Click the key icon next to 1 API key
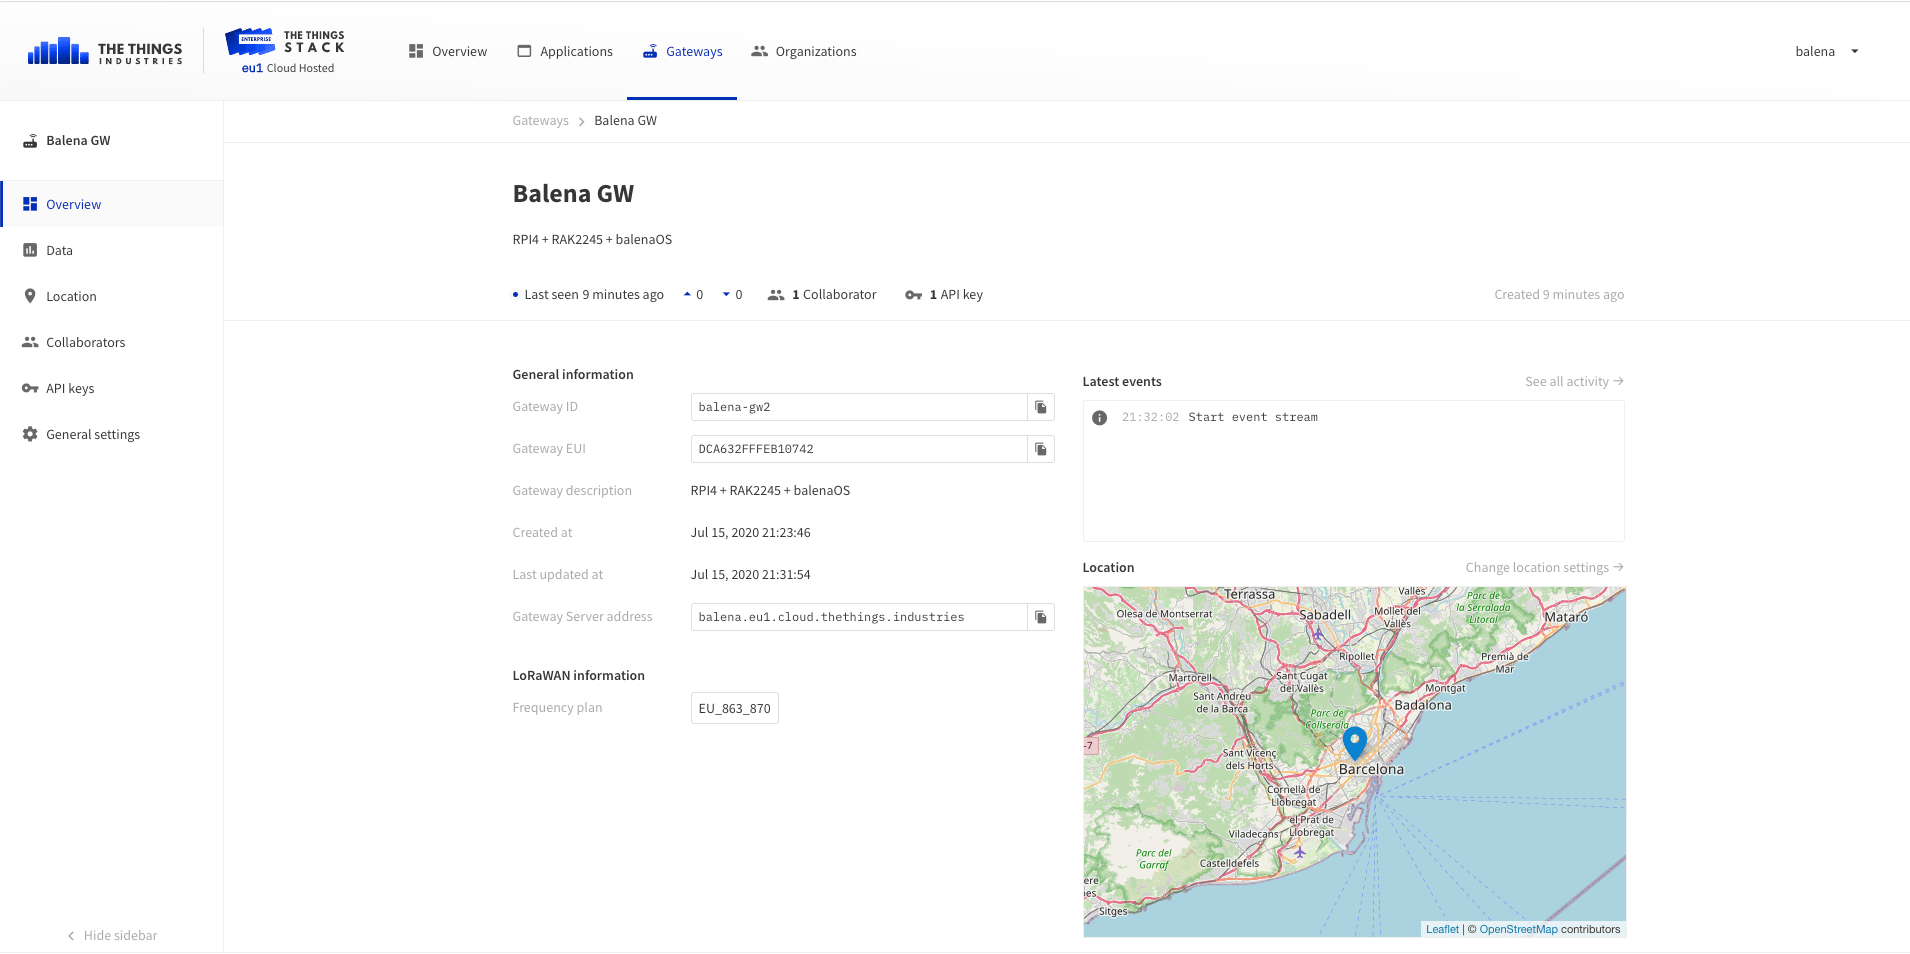 point(913,295)
